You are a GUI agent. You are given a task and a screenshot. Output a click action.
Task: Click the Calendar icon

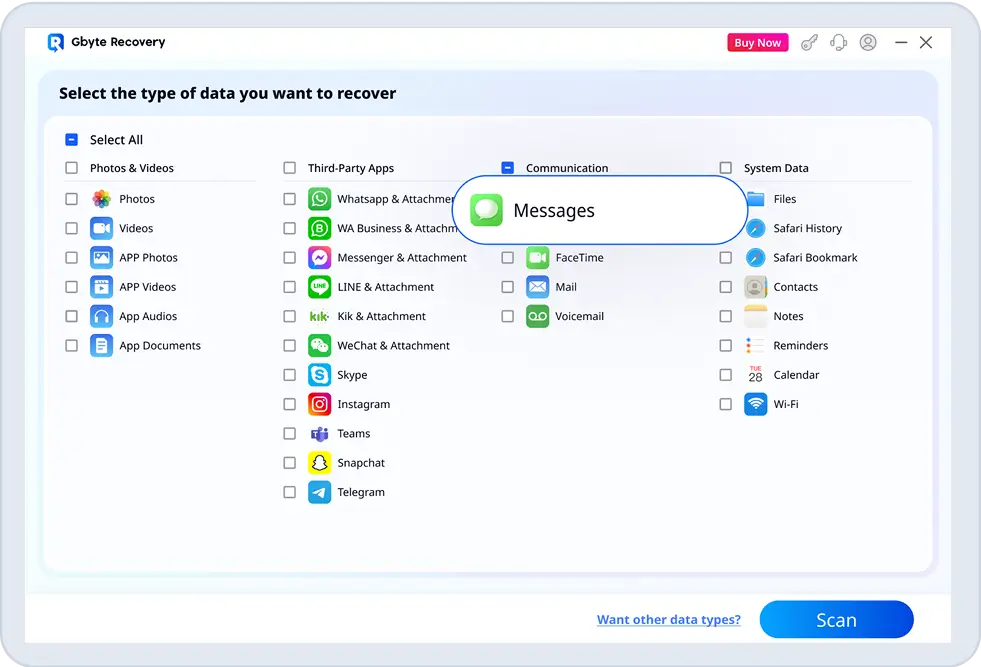coord(756,375)
